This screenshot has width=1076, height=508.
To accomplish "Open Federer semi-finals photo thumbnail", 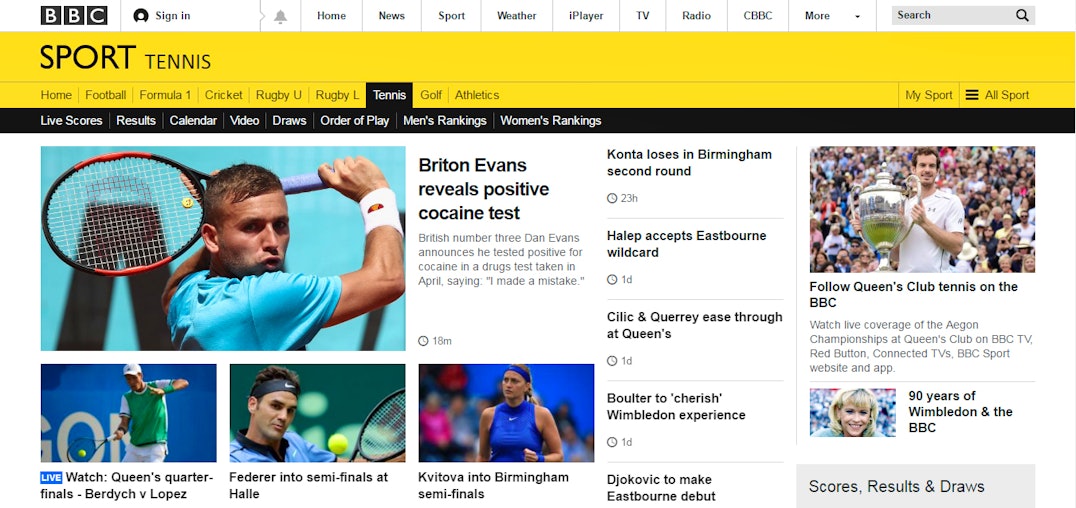I will pos(317,413).
